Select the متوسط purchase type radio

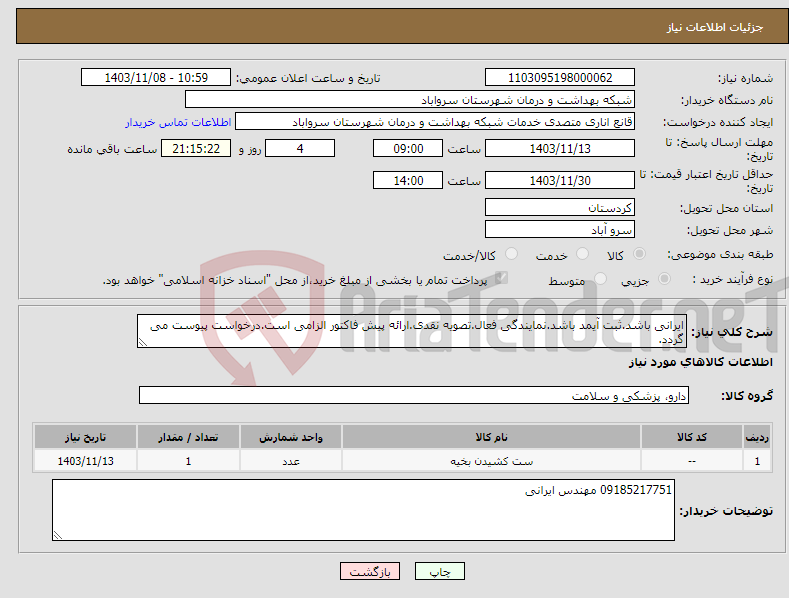[x=600, y=278]
